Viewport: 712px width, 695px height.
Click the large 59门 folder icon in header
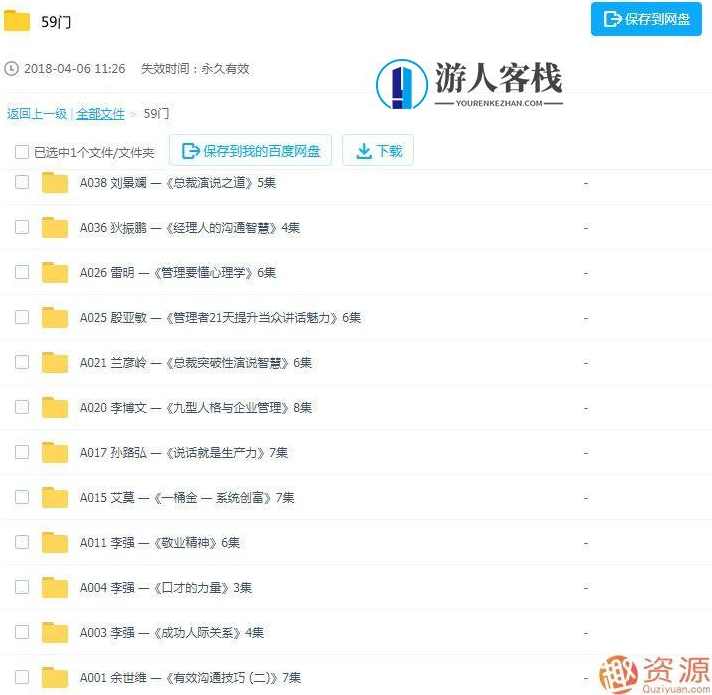[x=17, y=20]
